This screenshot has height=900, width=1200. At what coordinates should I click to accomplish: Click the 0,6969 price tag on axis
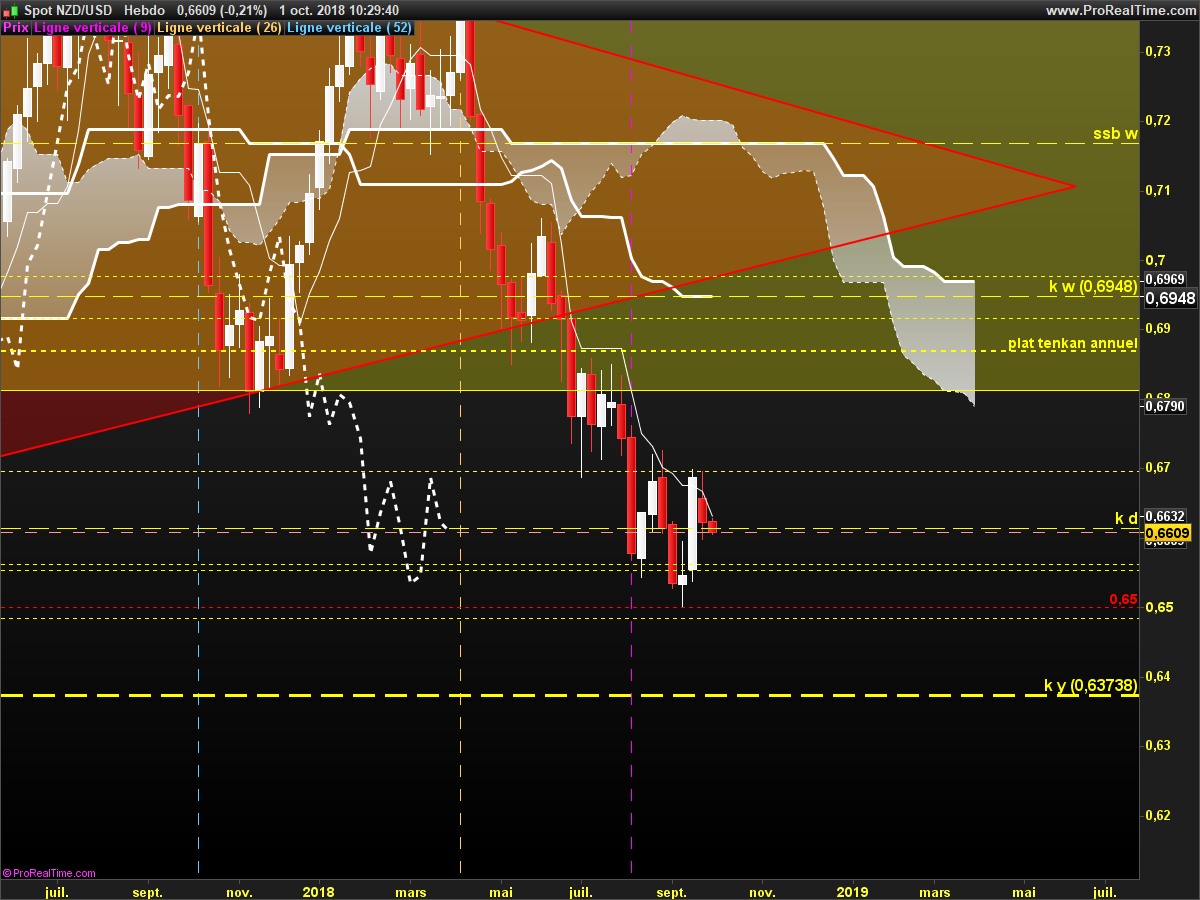[x=1164, y=279]
